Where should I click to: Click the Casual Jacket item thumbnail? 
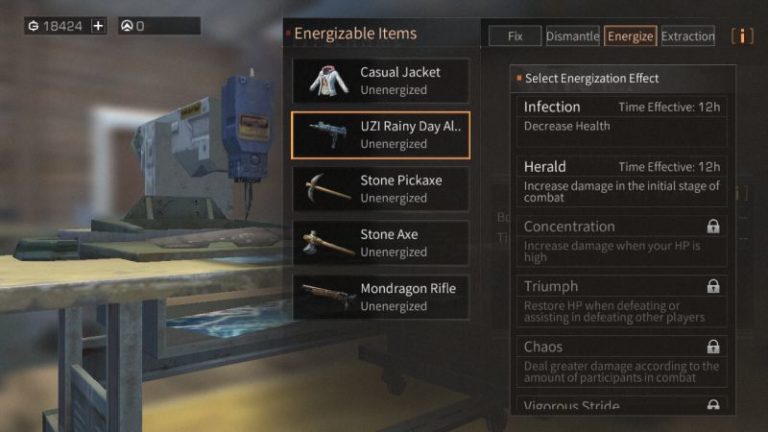pyautogui.click(x=329, y=81)
